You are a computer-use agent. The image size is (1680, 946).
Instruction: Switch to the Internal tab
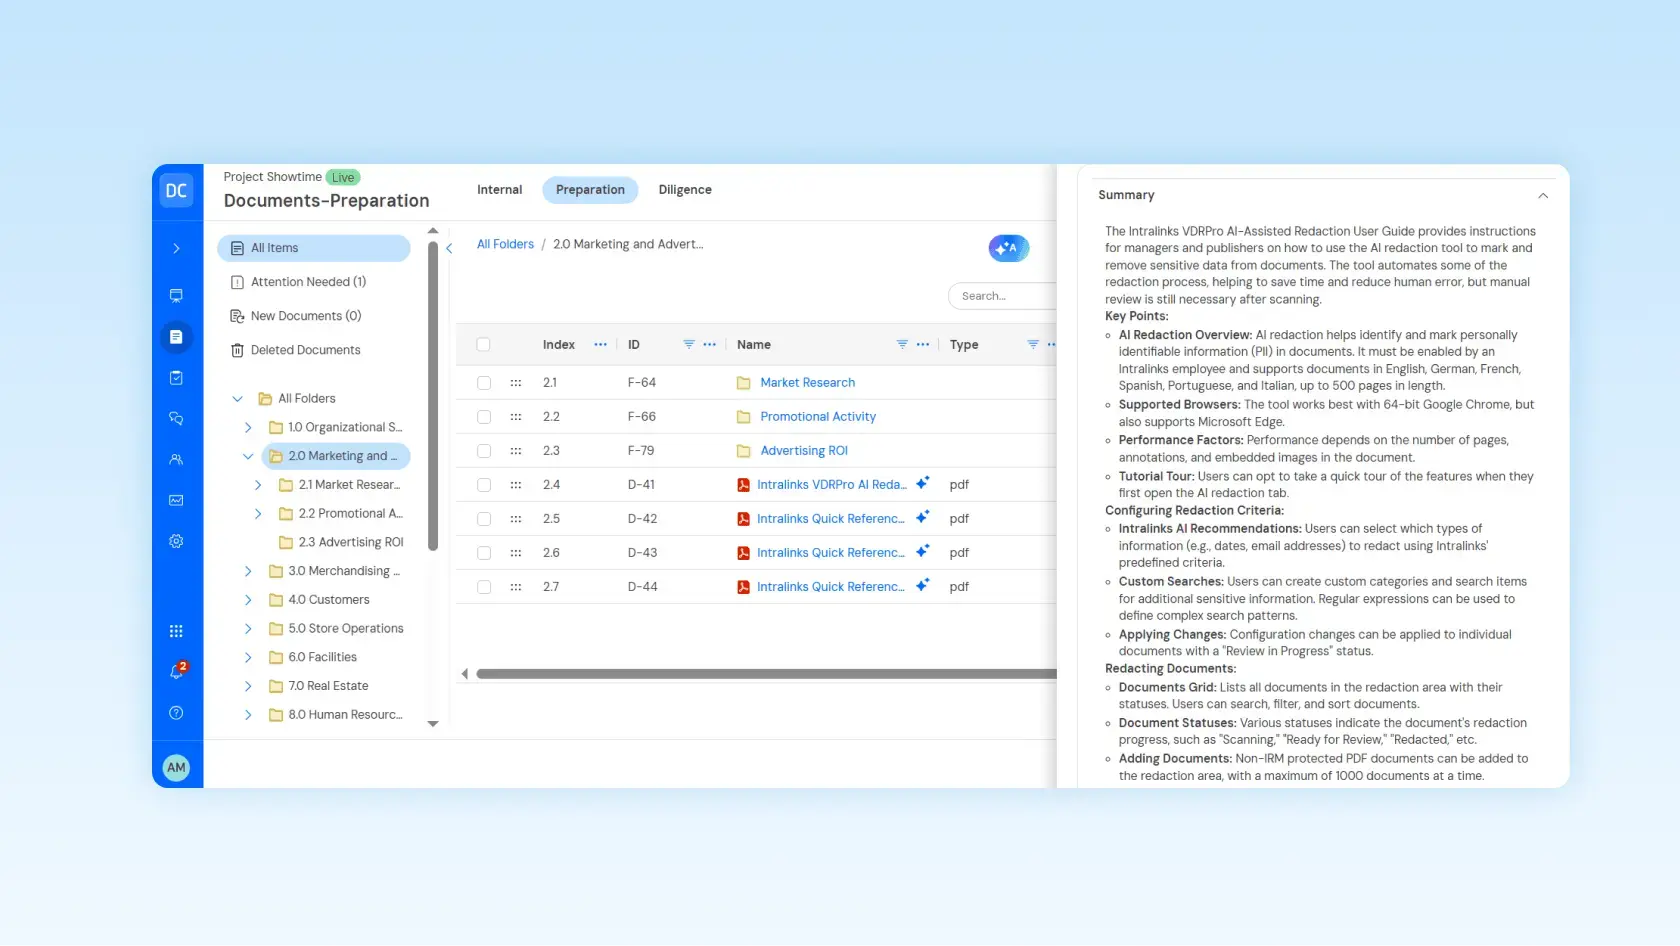pyautogui.click(x=499, y=190)
